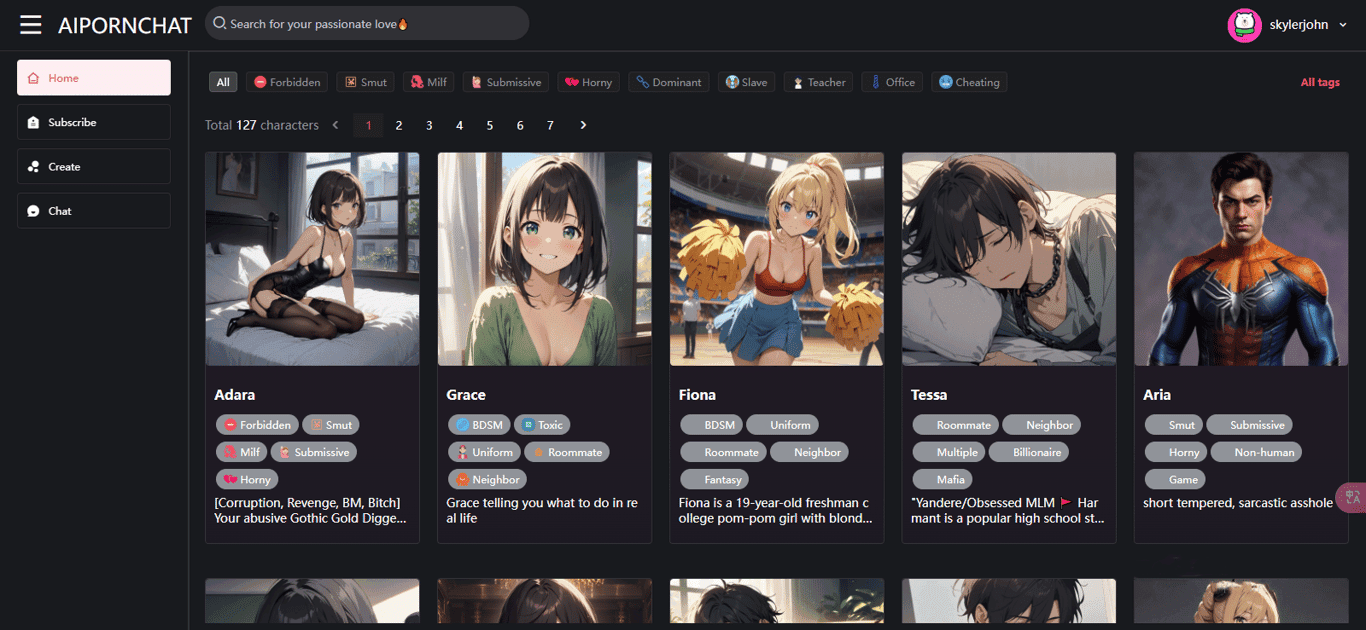Screen dimensions: 1366x630
Task: Click the previous page chevron
Action: click(x=335, y=125)
